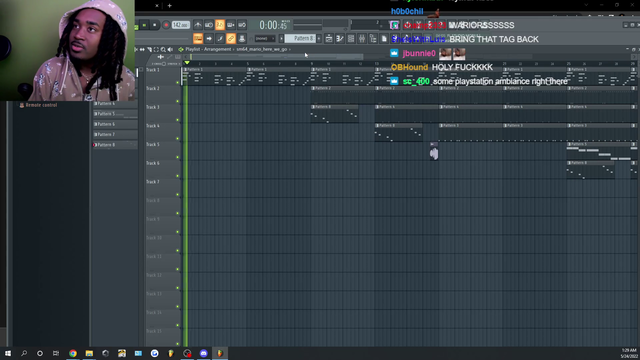This screenshot has height=360, width=640.
Task: Open Task View on taskbar
Action: (x=56, y=353)
